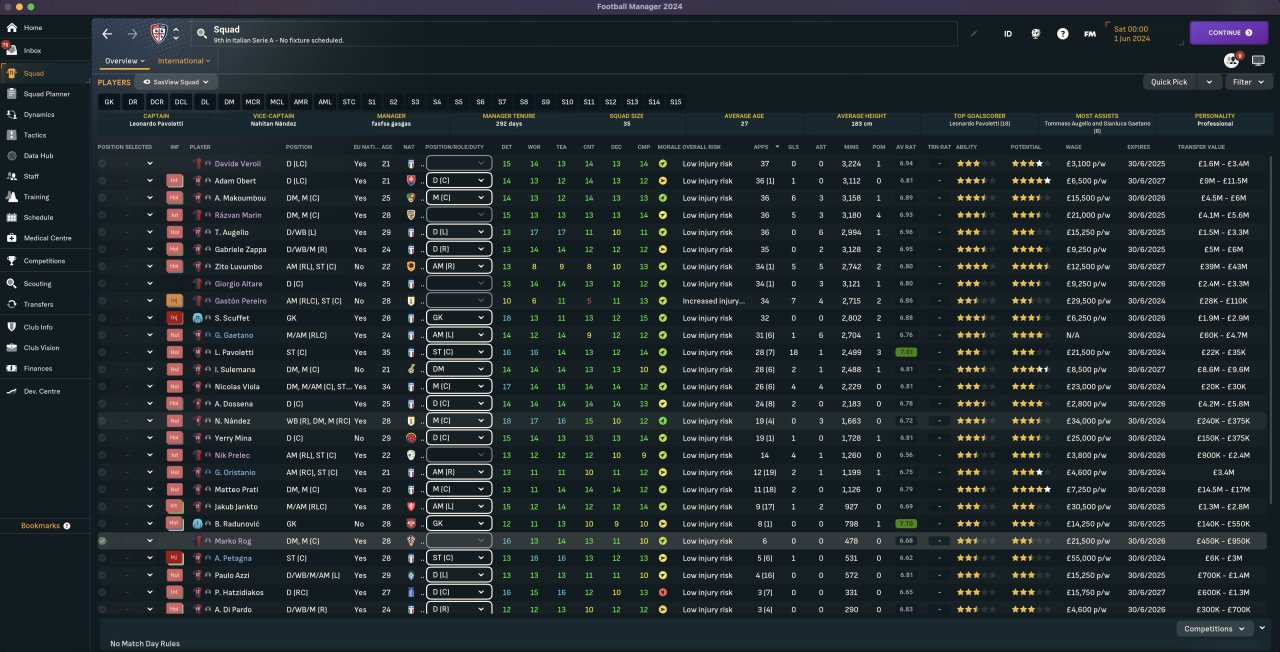Open Razvan Marin's player profile
Image resolution: width=1280 pixels, height=652 pixels.
tap(238, 215)
